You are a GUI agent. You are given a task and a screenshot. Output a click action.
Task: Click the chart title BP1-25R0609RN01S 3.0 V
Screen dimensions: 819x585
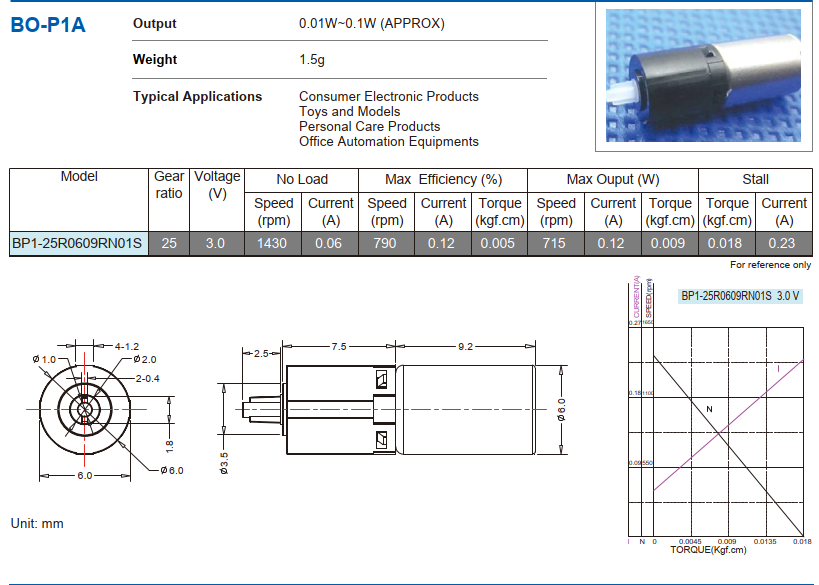(740, 296)
